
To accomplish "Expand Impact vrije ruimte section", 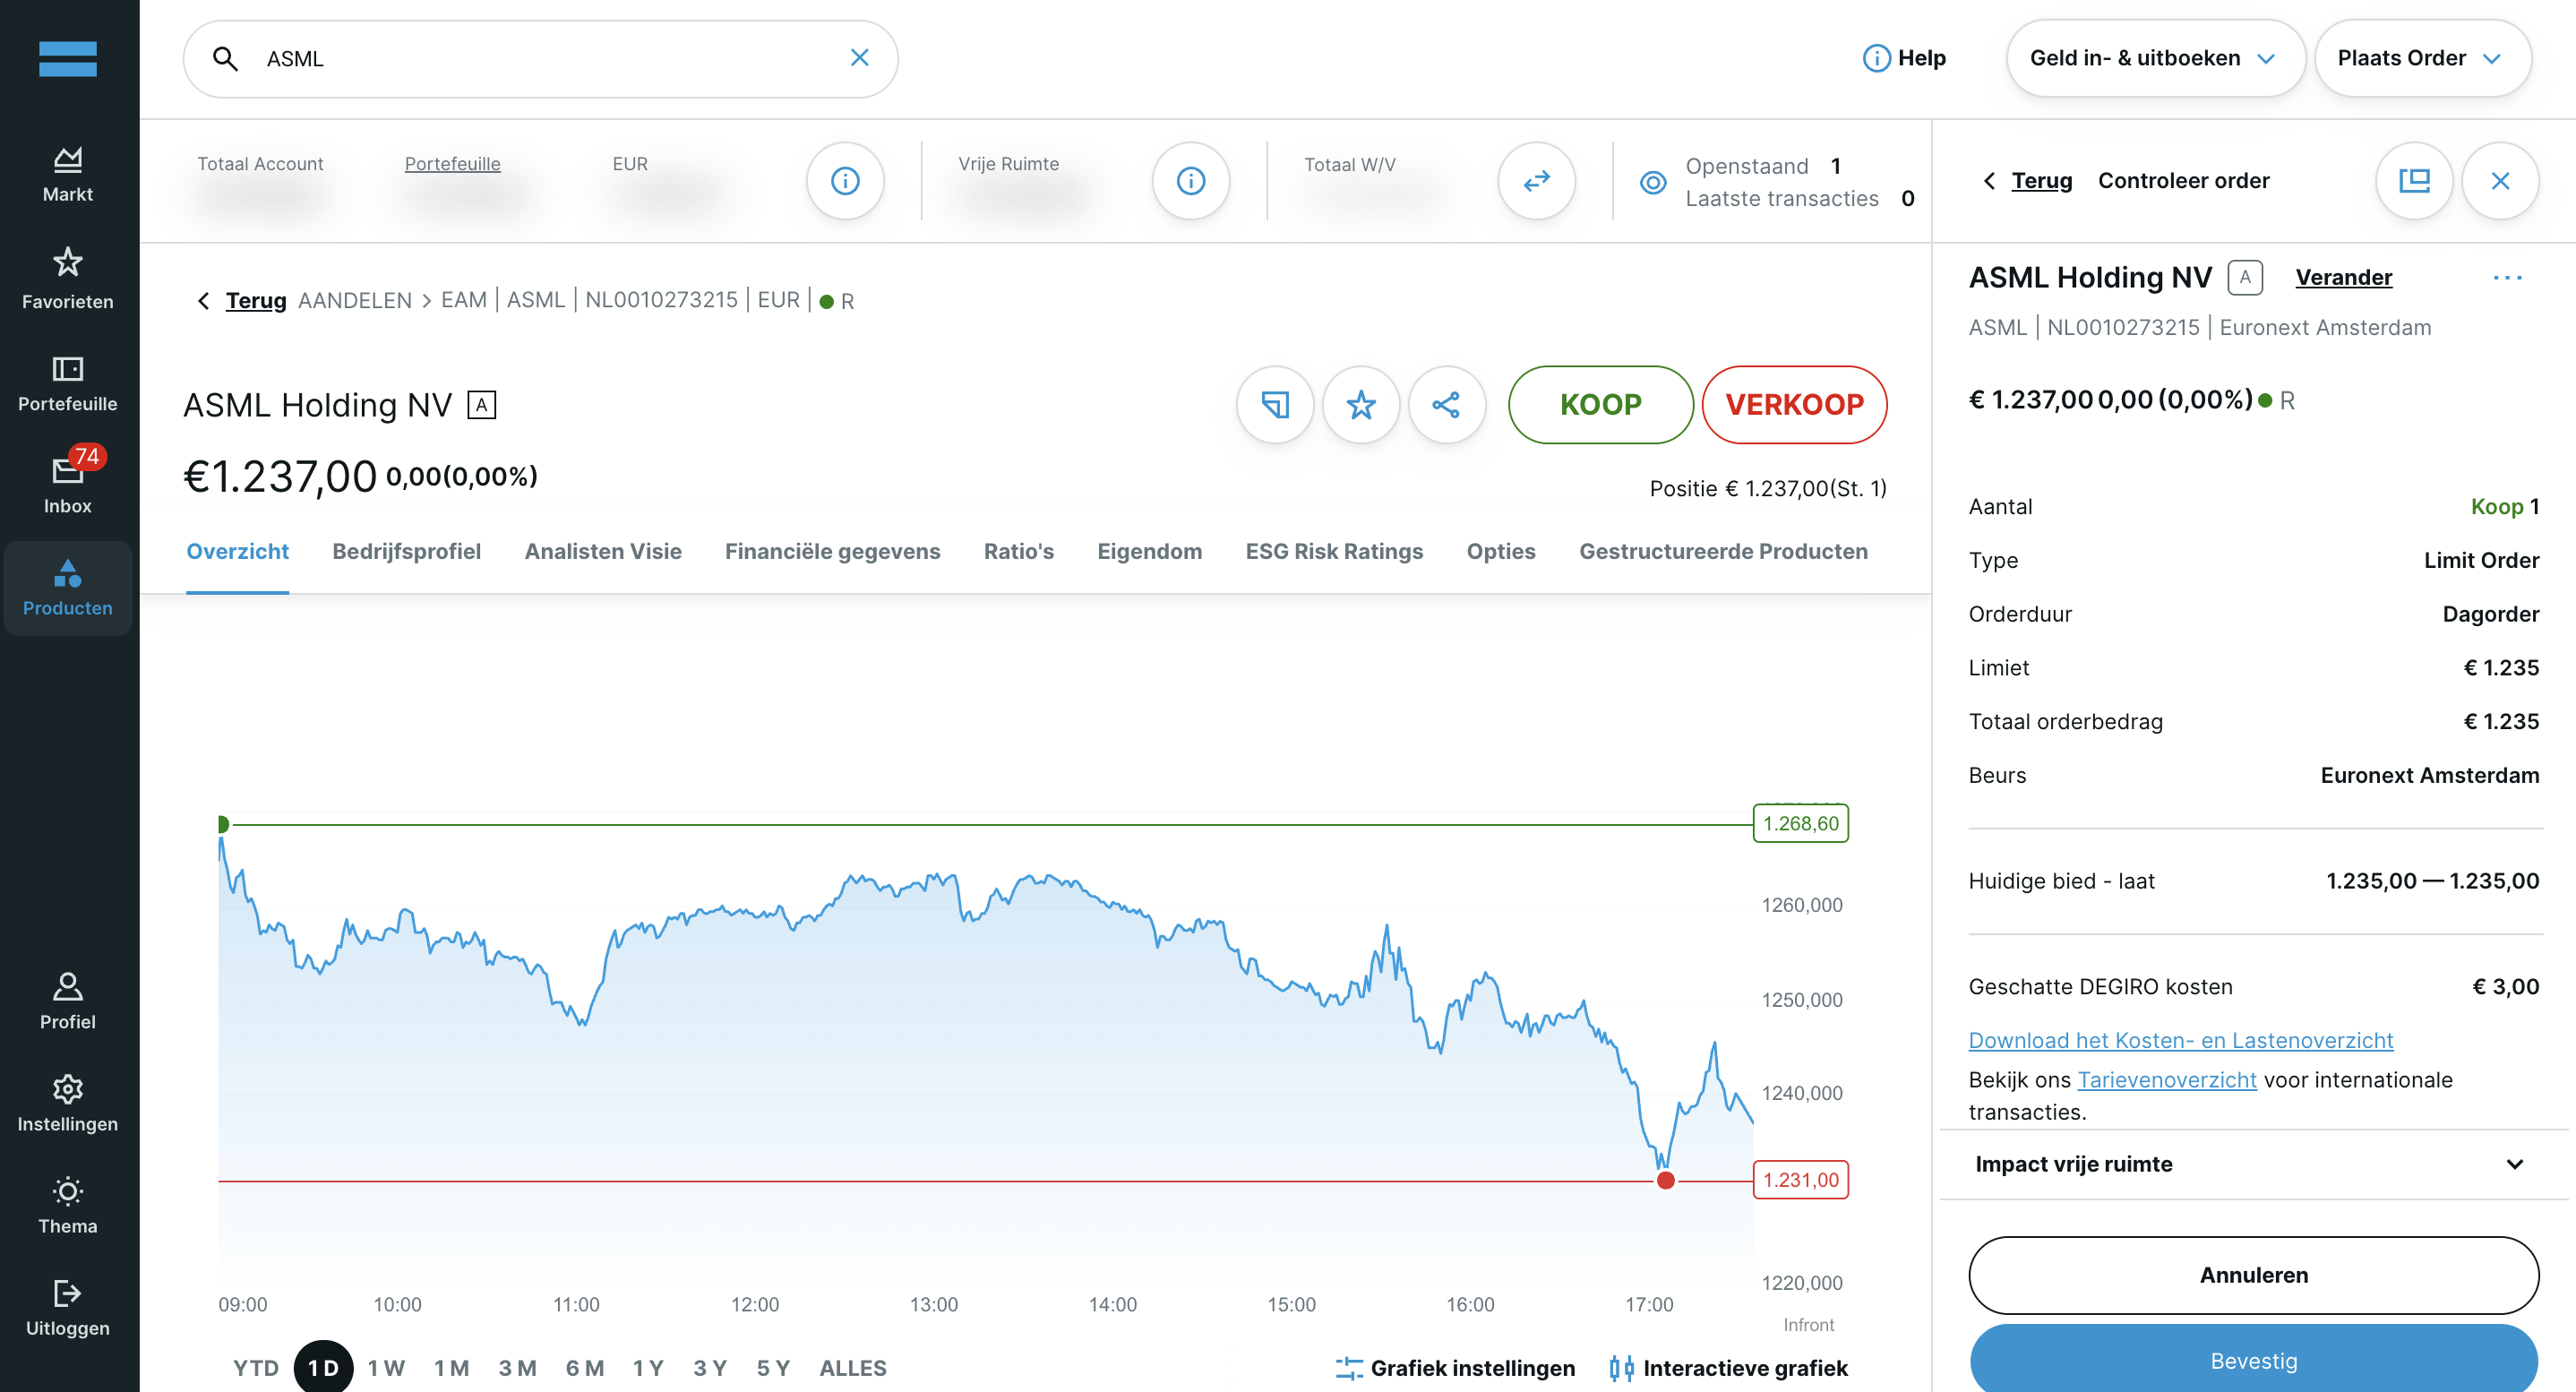I will (x=2254, y=1164).
